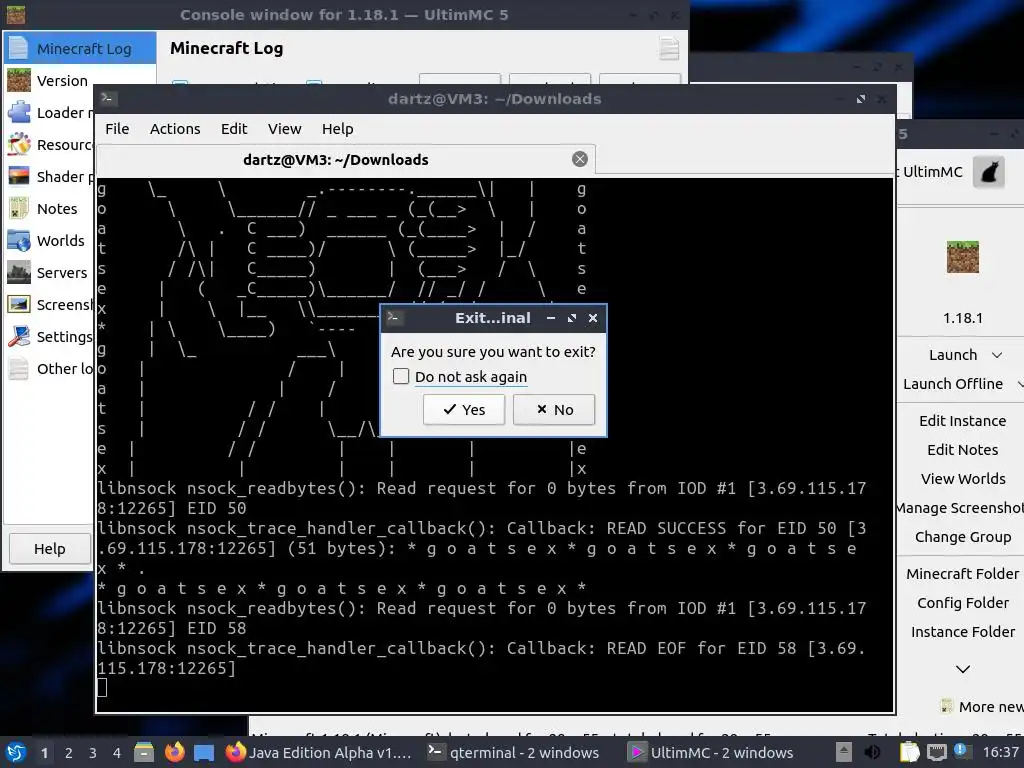The width and height of the screenshot is (1024, 768).
Task: Click removable media tray icon
Action: (x=844, y=752)
